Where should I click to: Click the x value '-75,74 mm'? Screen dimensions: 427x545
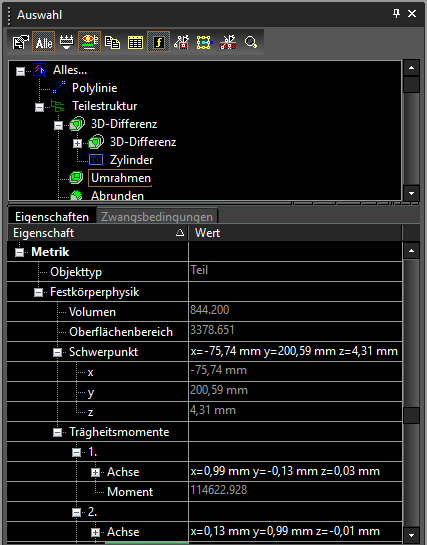click(x=219, y=370)
